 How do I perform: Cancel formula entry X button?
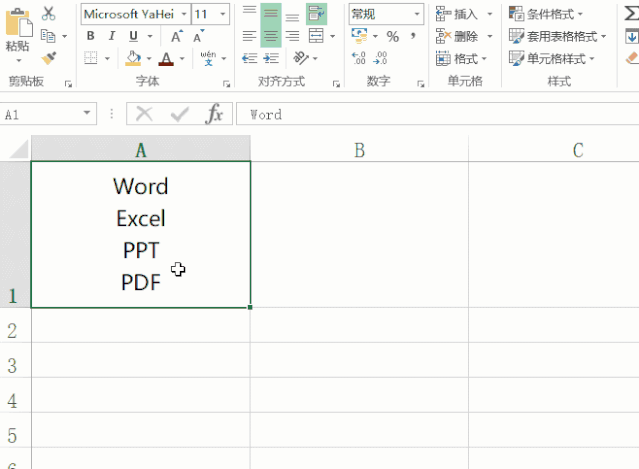[144, 114]
